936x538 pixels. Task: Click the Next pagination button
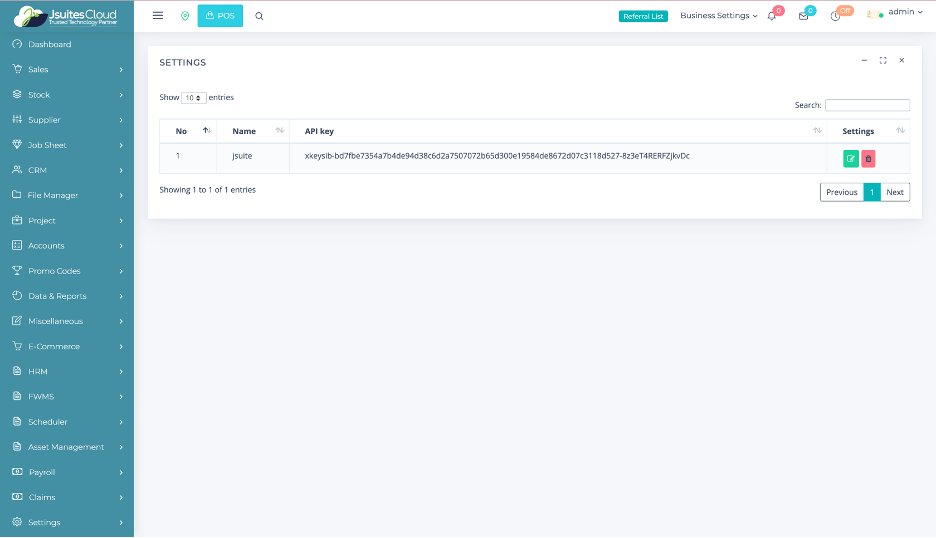point(895,192)
